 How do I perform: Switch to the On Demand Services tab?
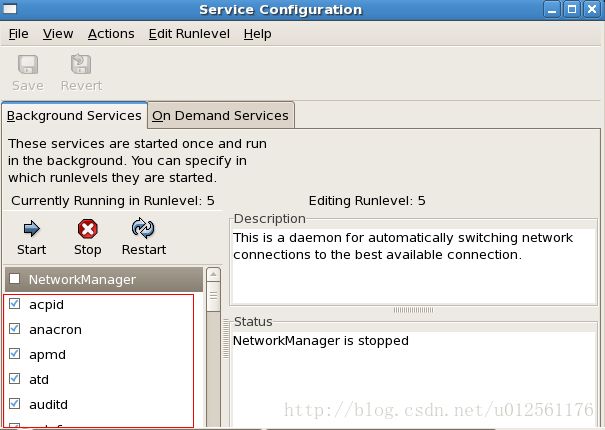click(220, 115)
